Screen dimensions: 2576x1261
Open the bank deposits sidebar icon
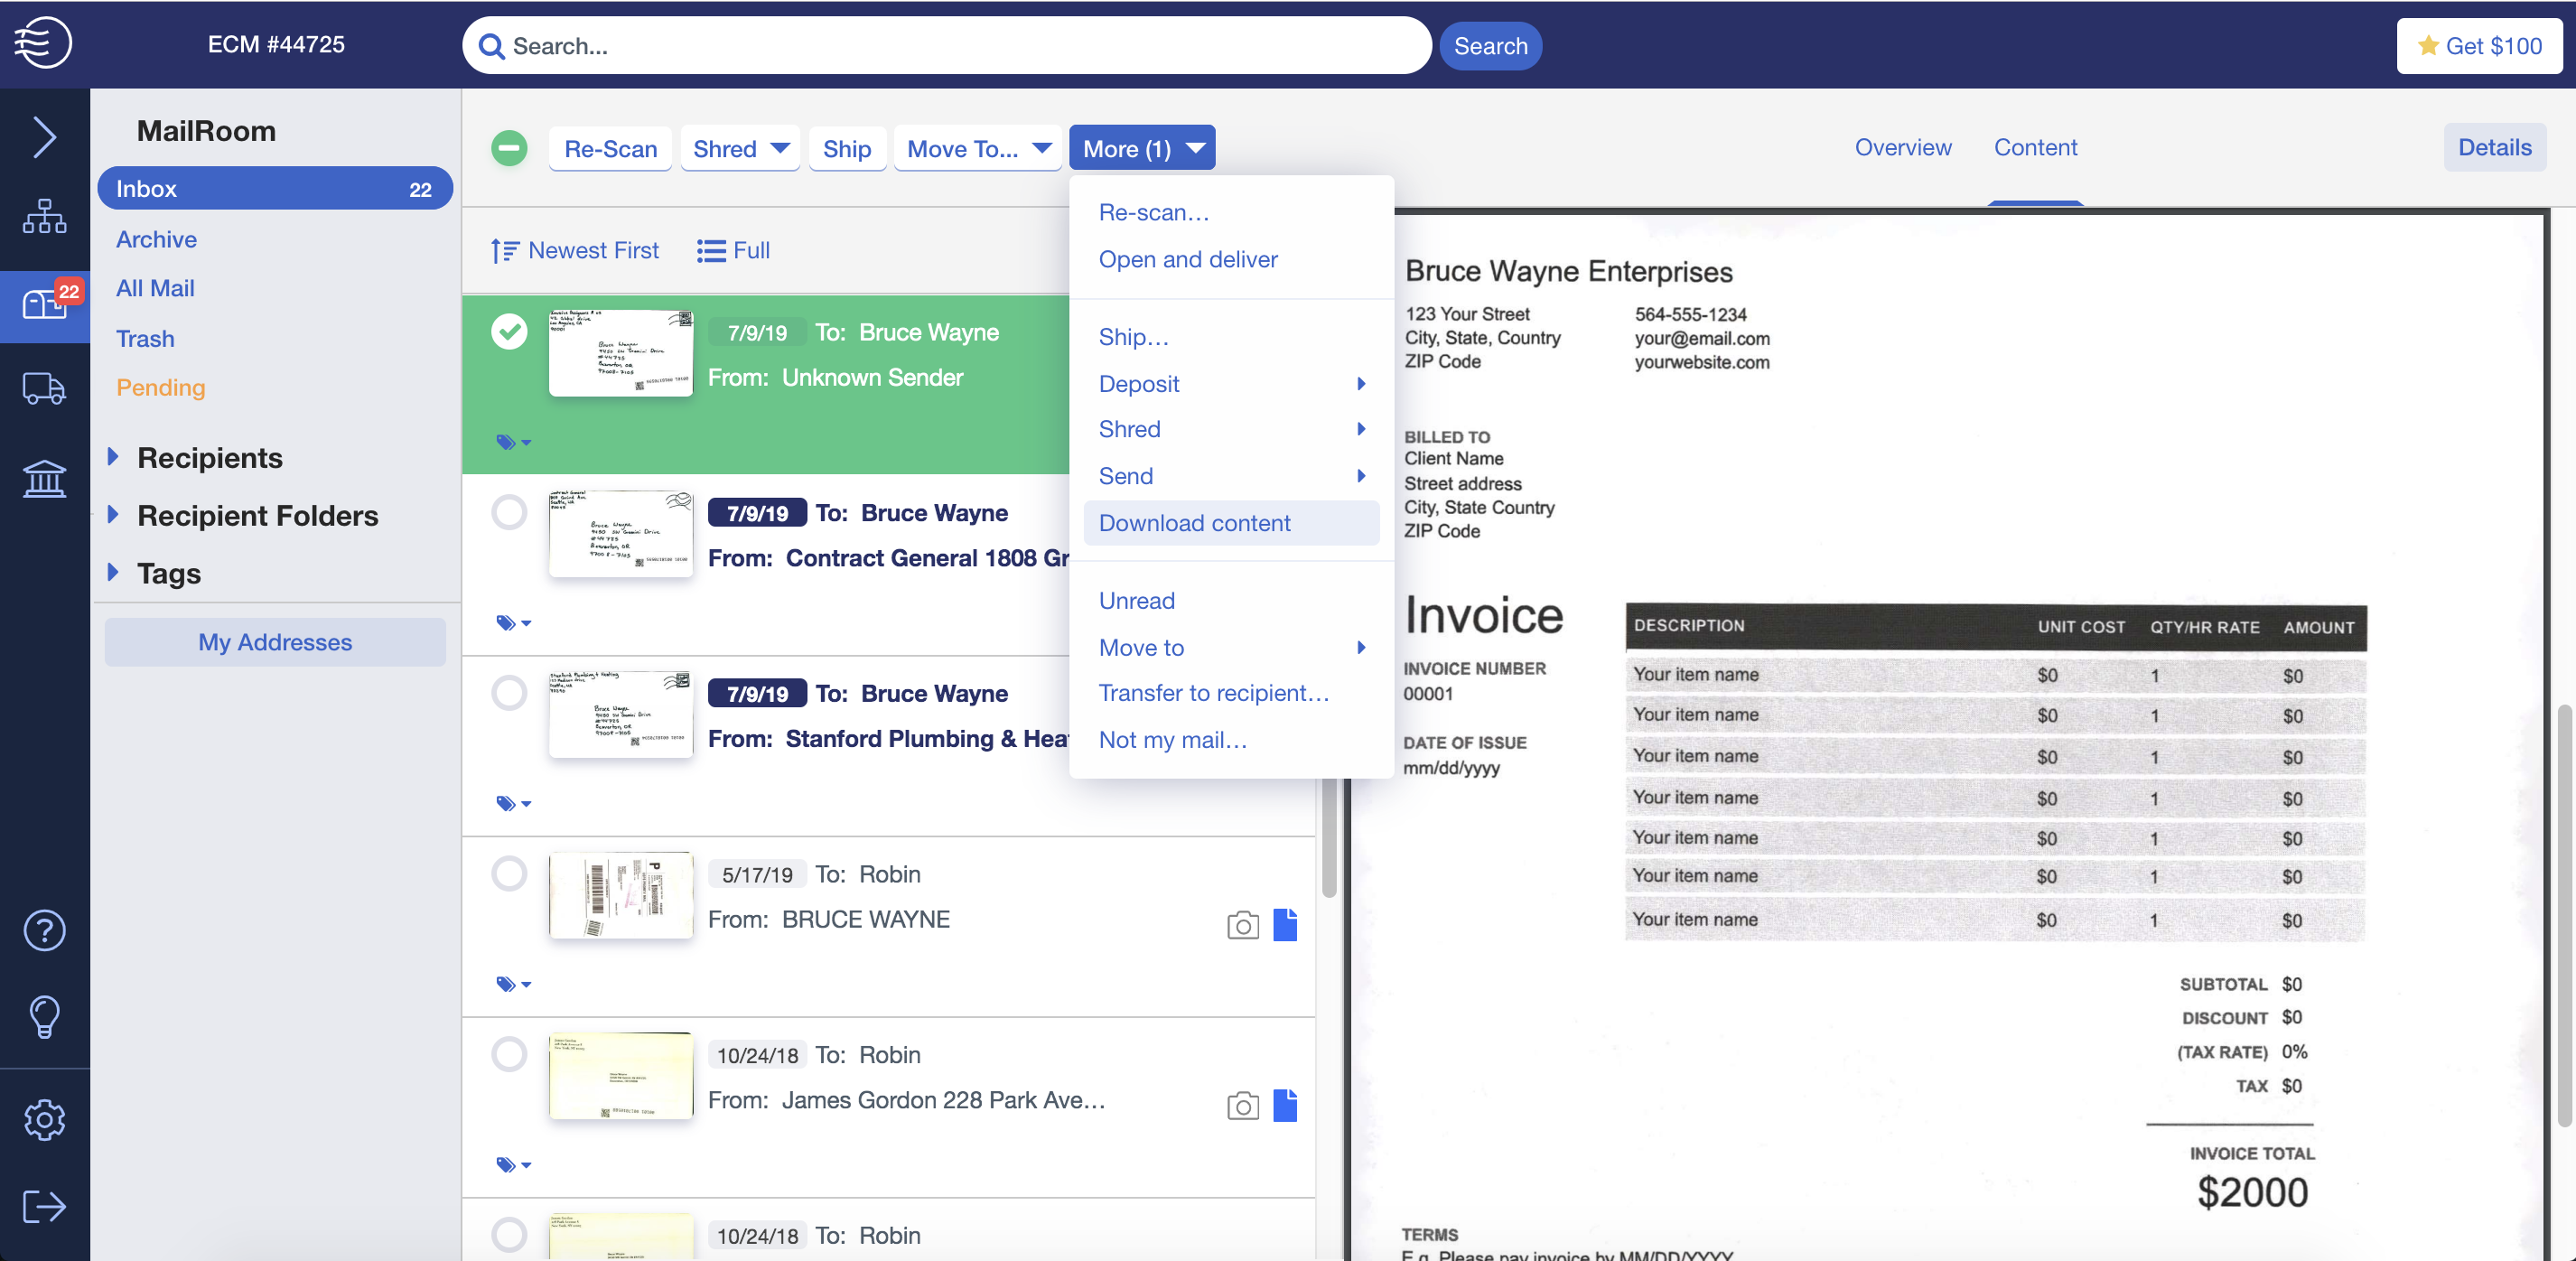pos(44,479)
